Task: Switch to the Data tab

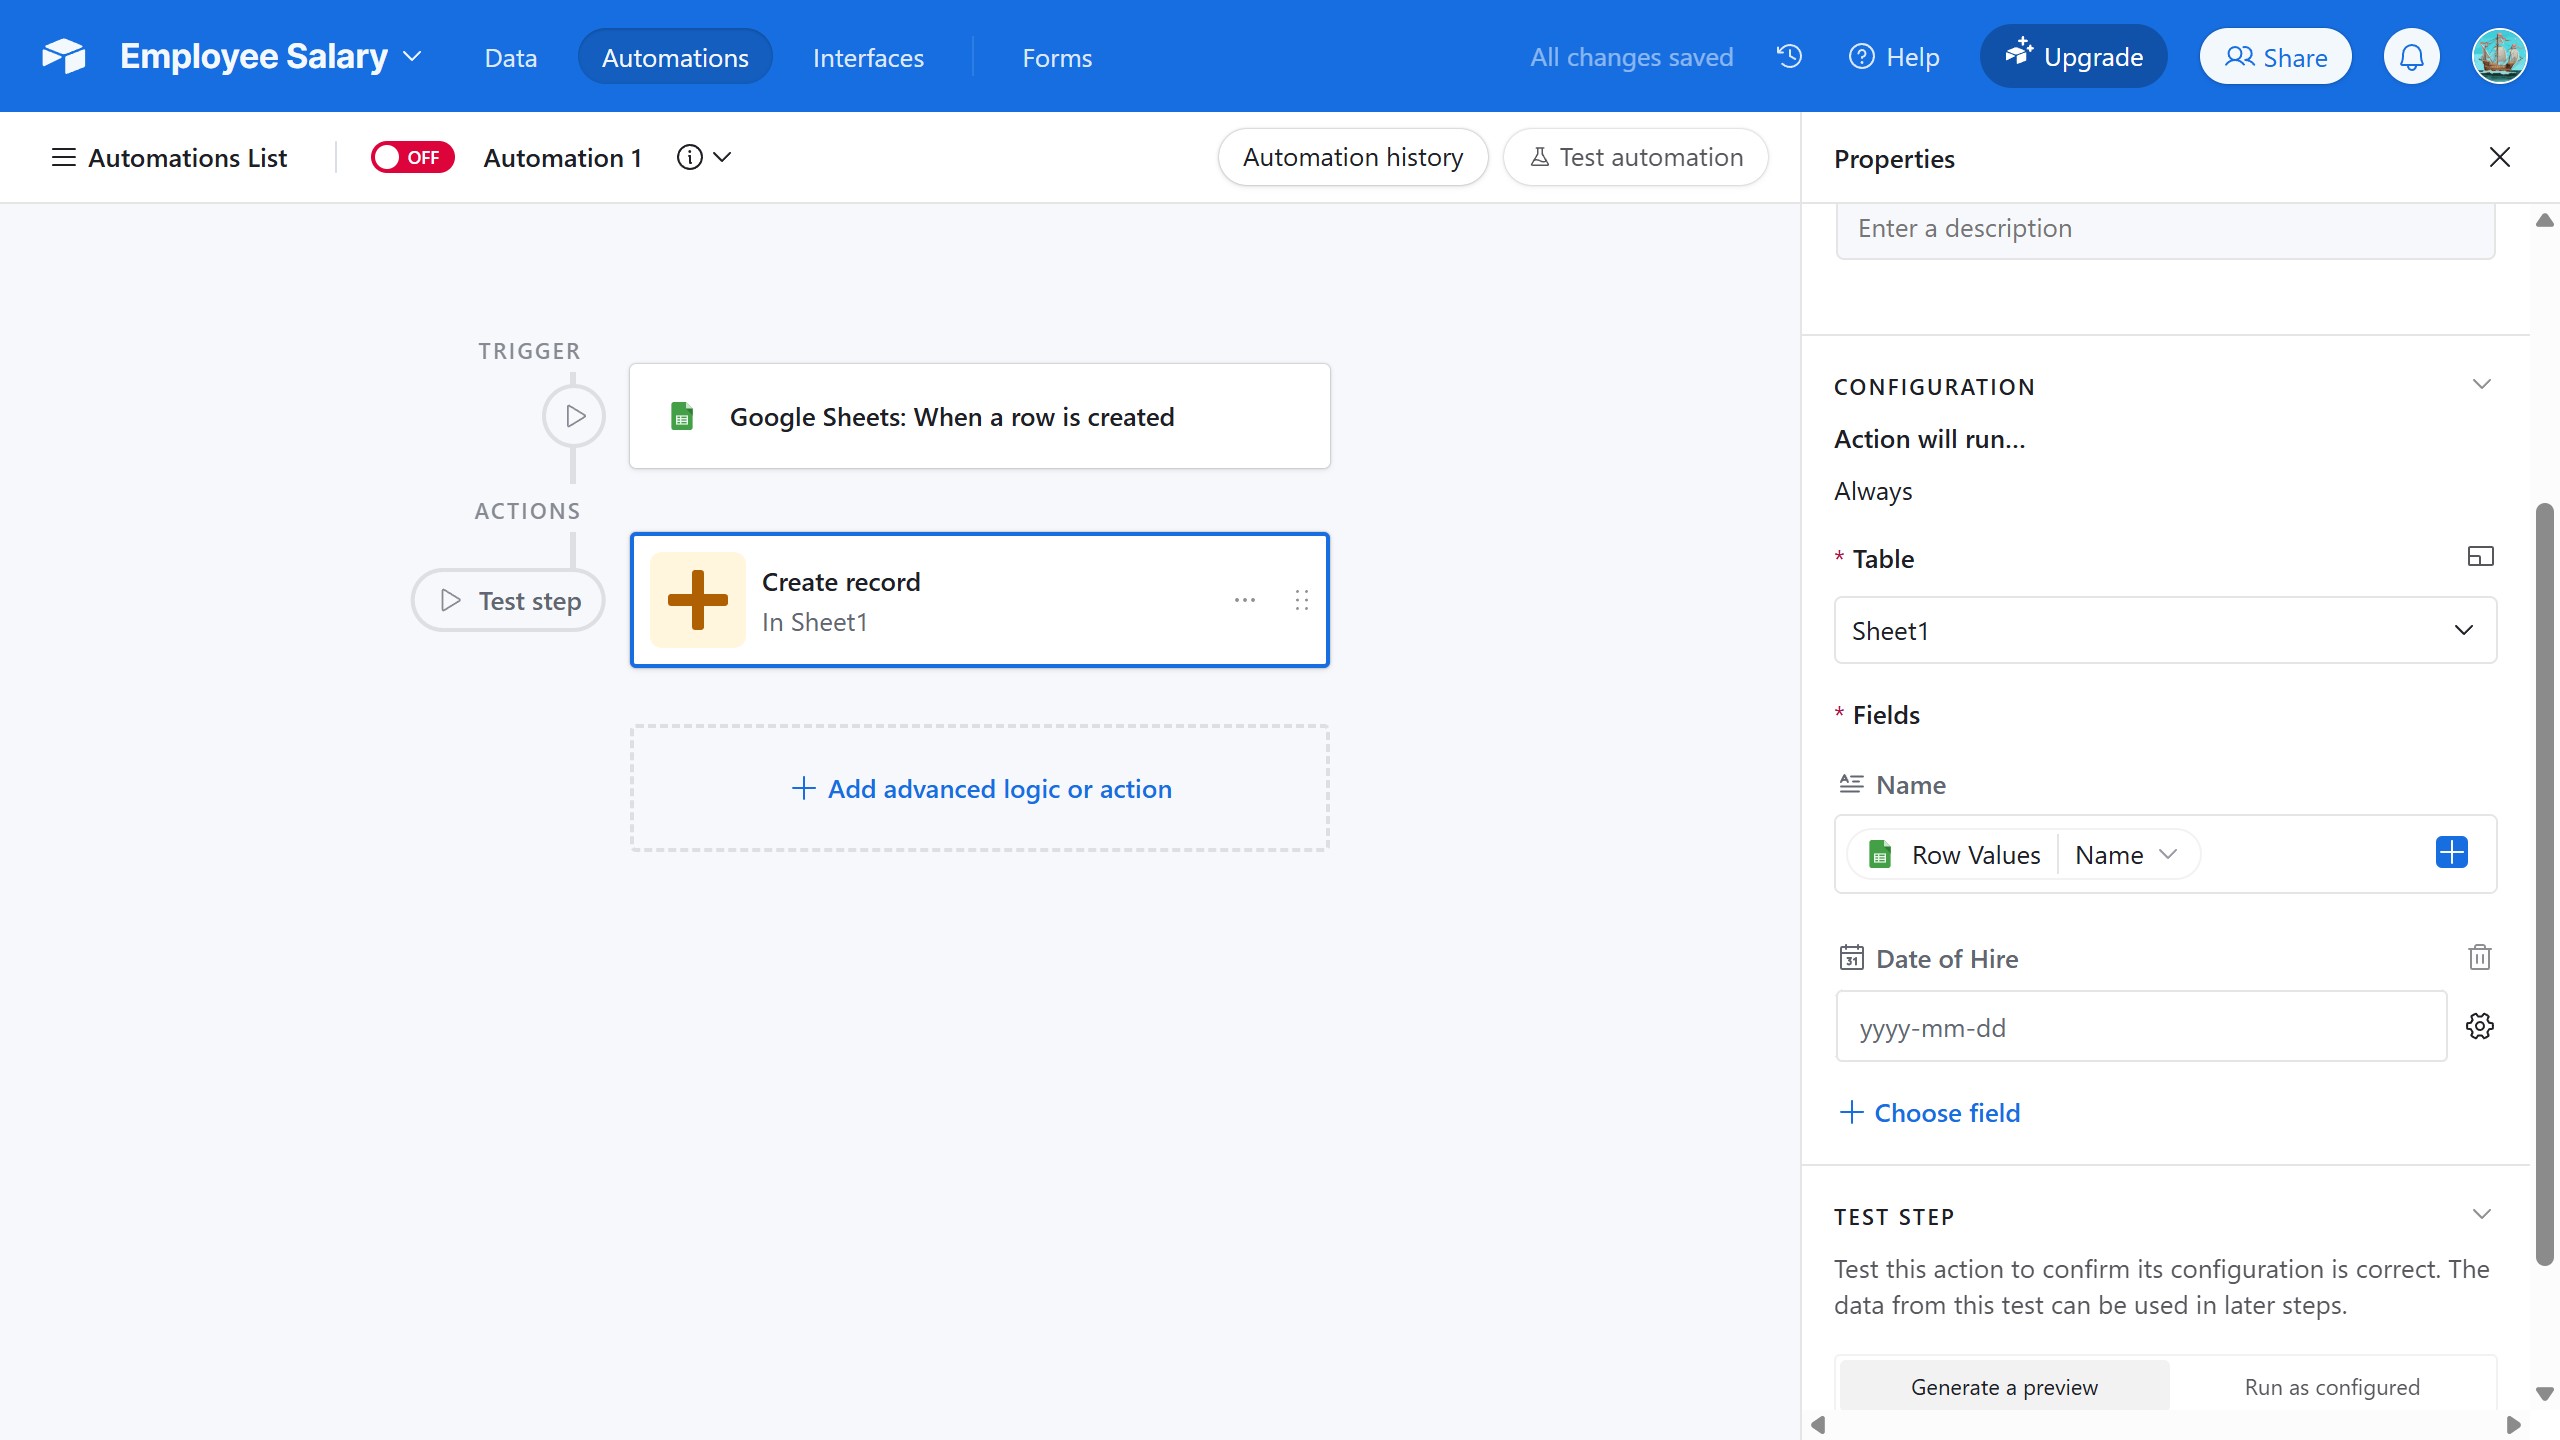Action: coord(510,57)
